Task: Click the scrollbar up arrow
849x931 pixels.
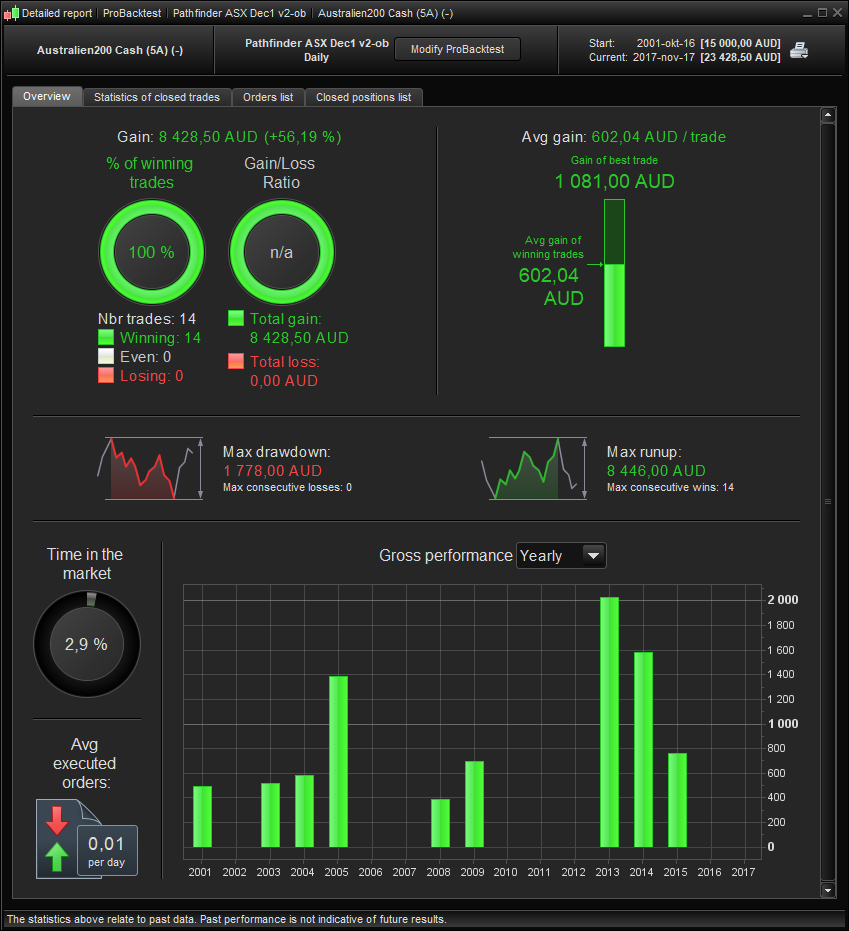Action: pyautogui.click(x=828, y=115)
